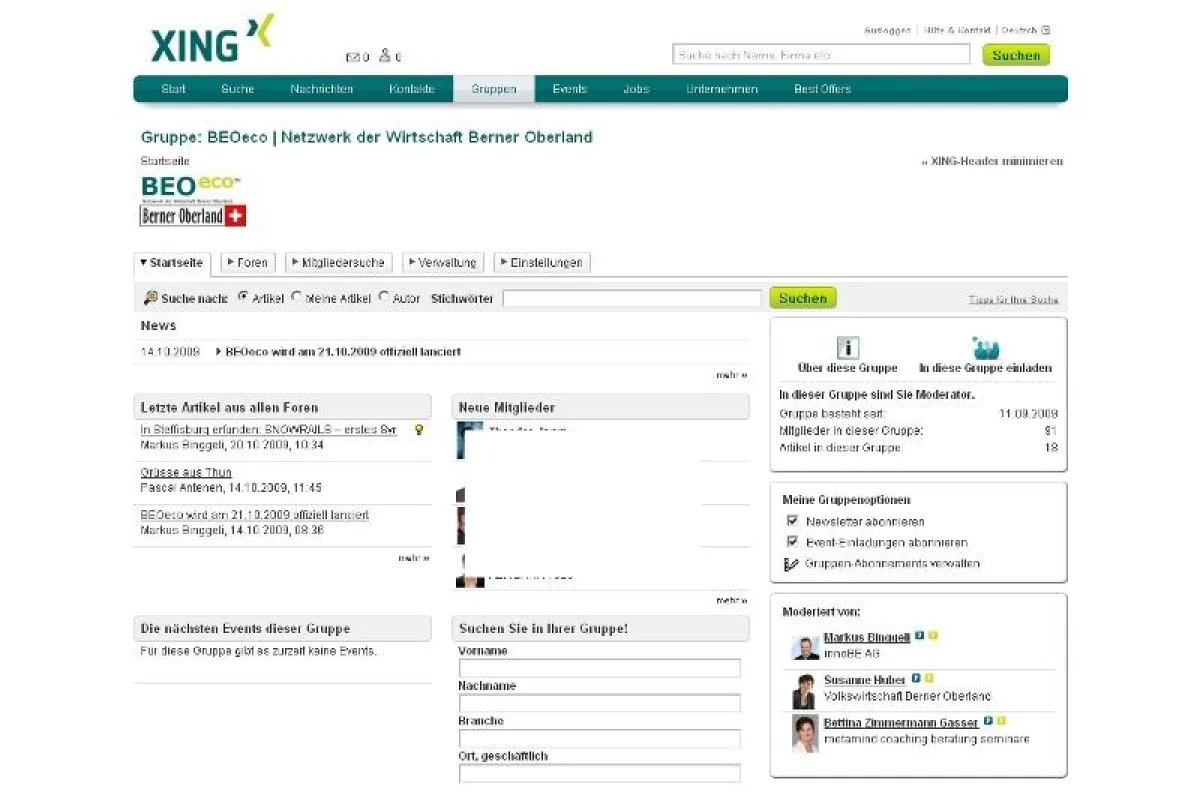Click the contacts person icon beside the envelope
Viewport: 1200px width, 792px height.
click(385, 55)
